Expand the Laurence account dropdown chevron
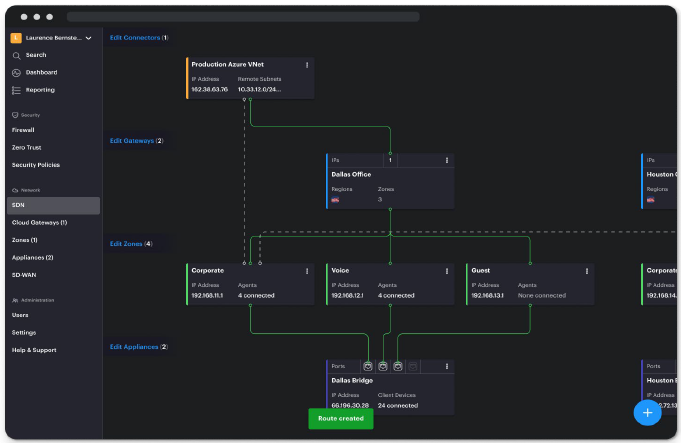 pos(89,38)
